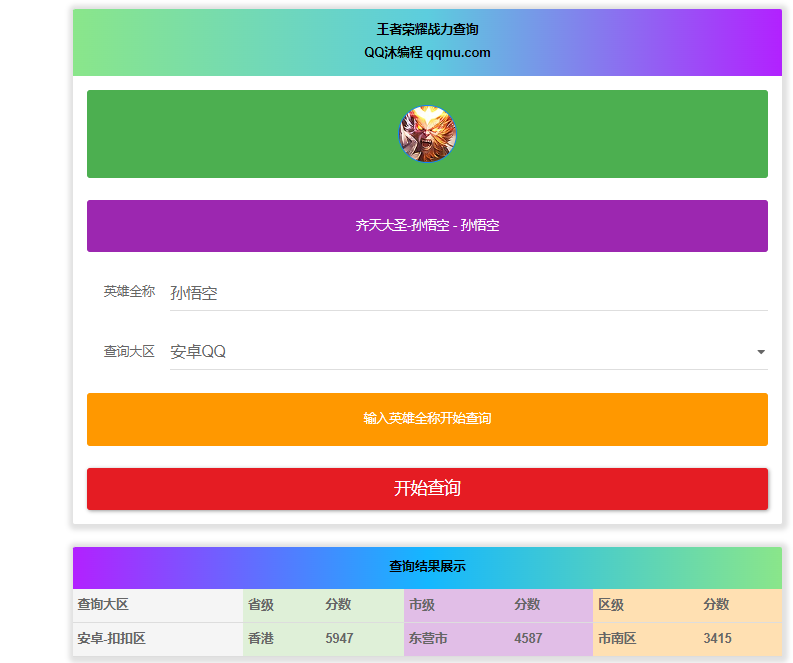Select the 香港 province cell
This screenshot has height=663, width=793.
click(261, 638)
